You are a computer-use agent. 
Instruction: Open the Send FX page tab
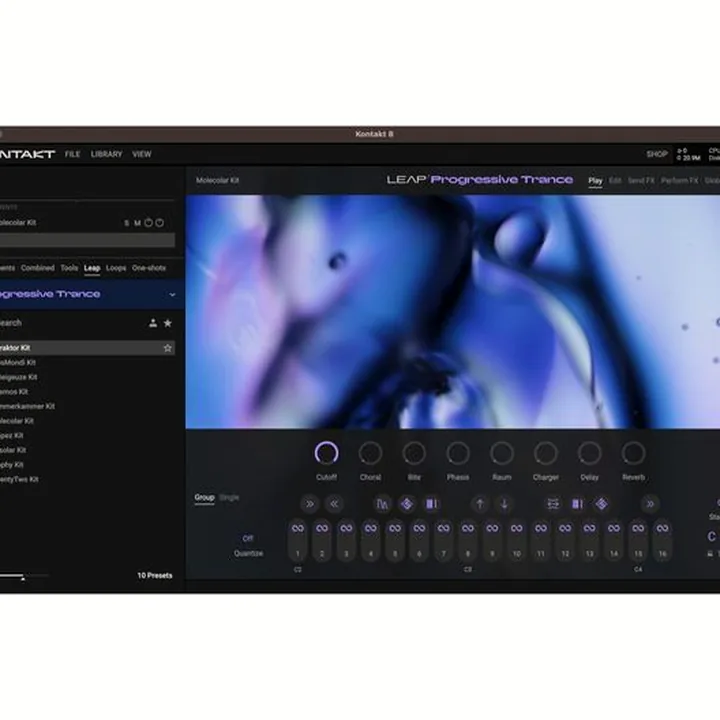tap(641, 180)
